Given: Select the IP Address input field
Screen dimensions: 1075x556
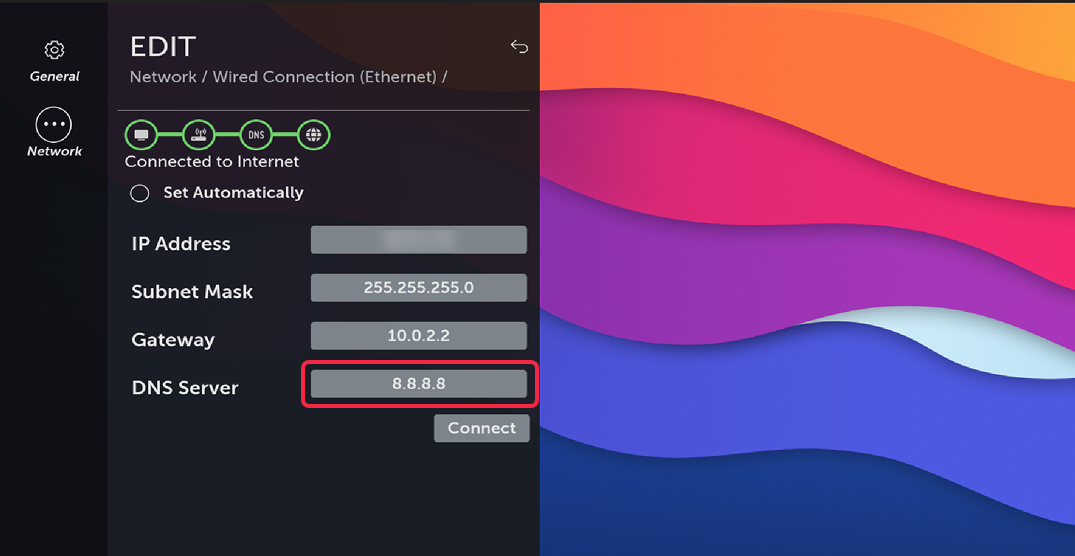Looking at the screenshot, I should (418, 240).
